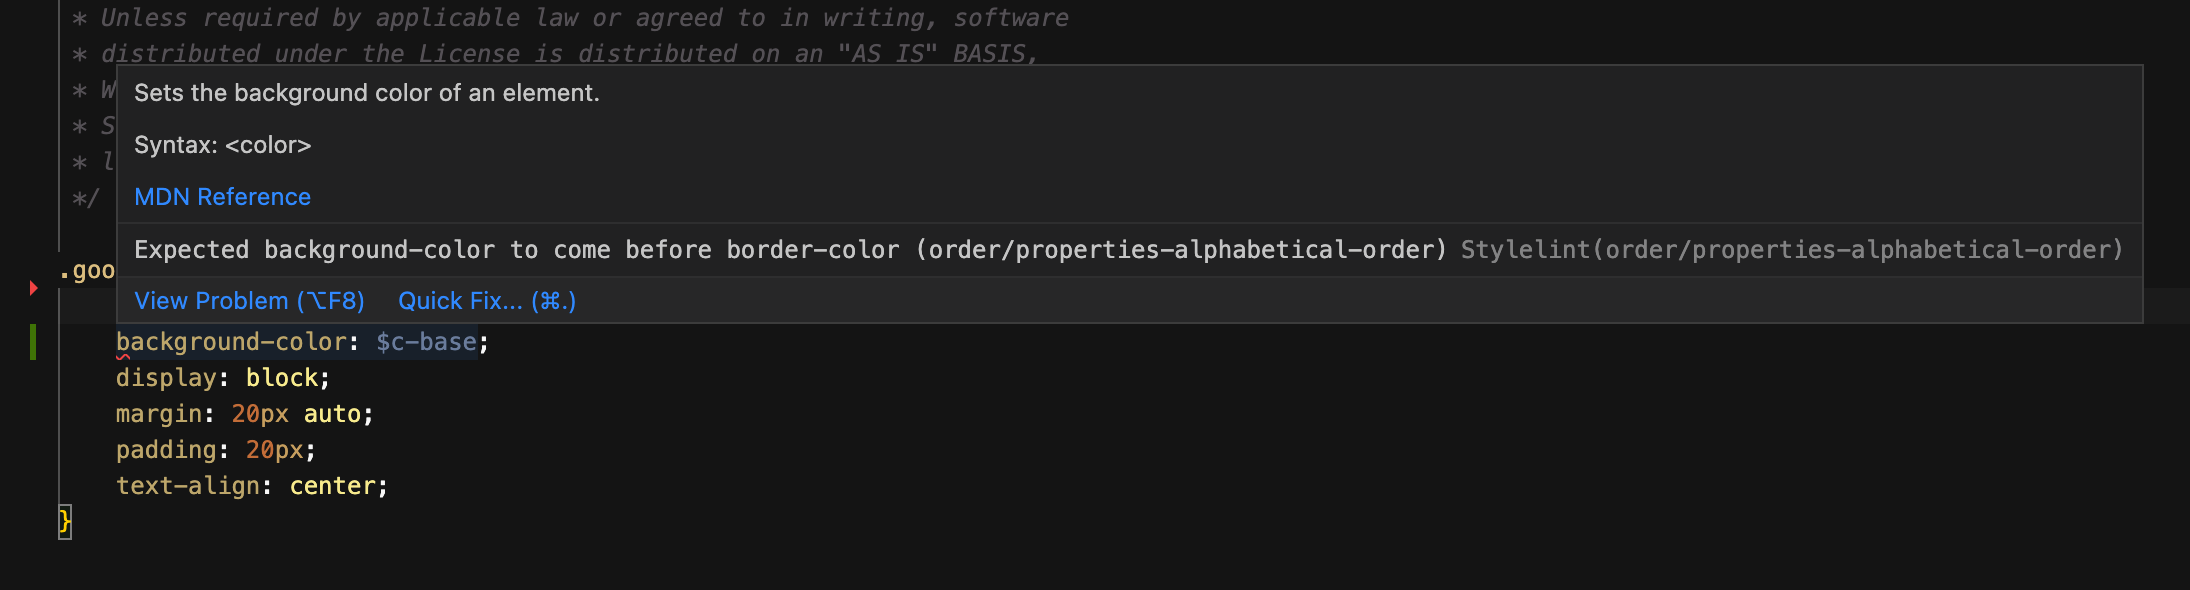Select the block value
The width and height of the screenshot is (2190, 590).
tap(283, 377)
